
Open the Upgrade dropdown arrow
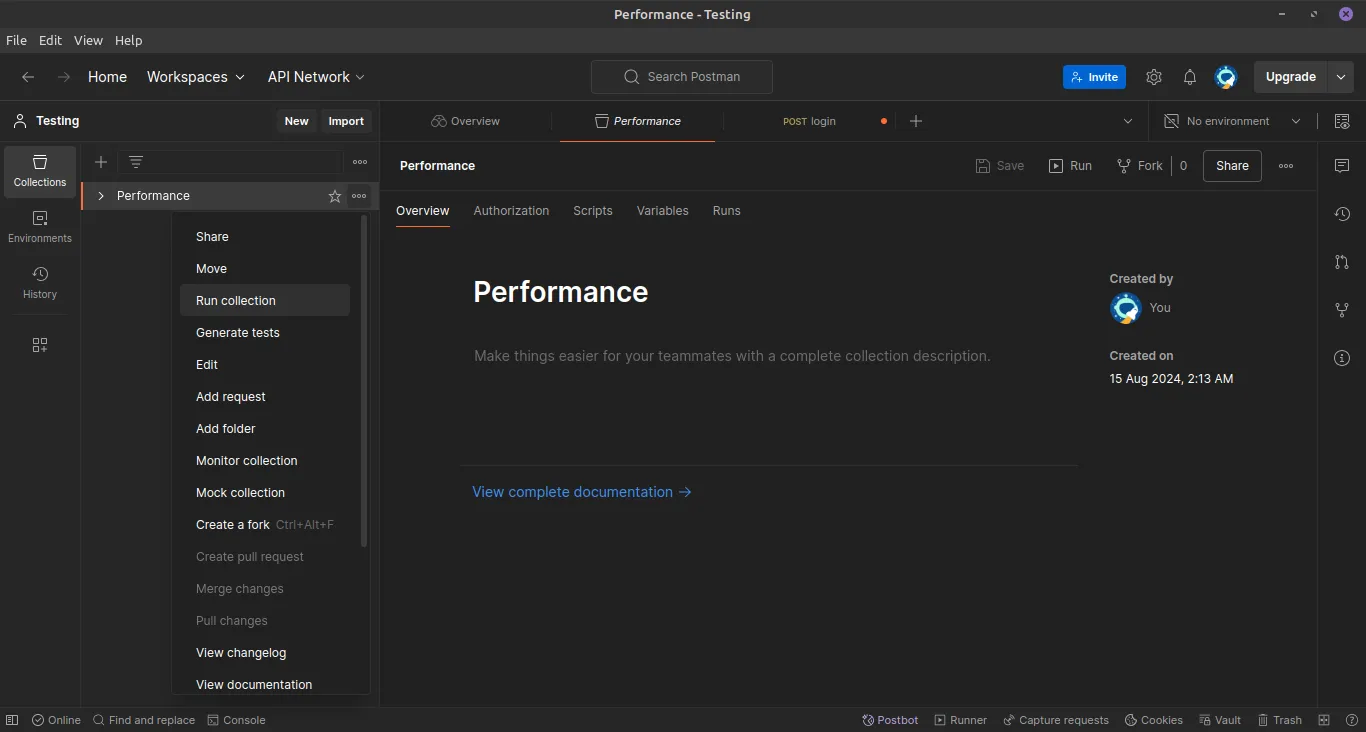click(x=1341, y=77)
